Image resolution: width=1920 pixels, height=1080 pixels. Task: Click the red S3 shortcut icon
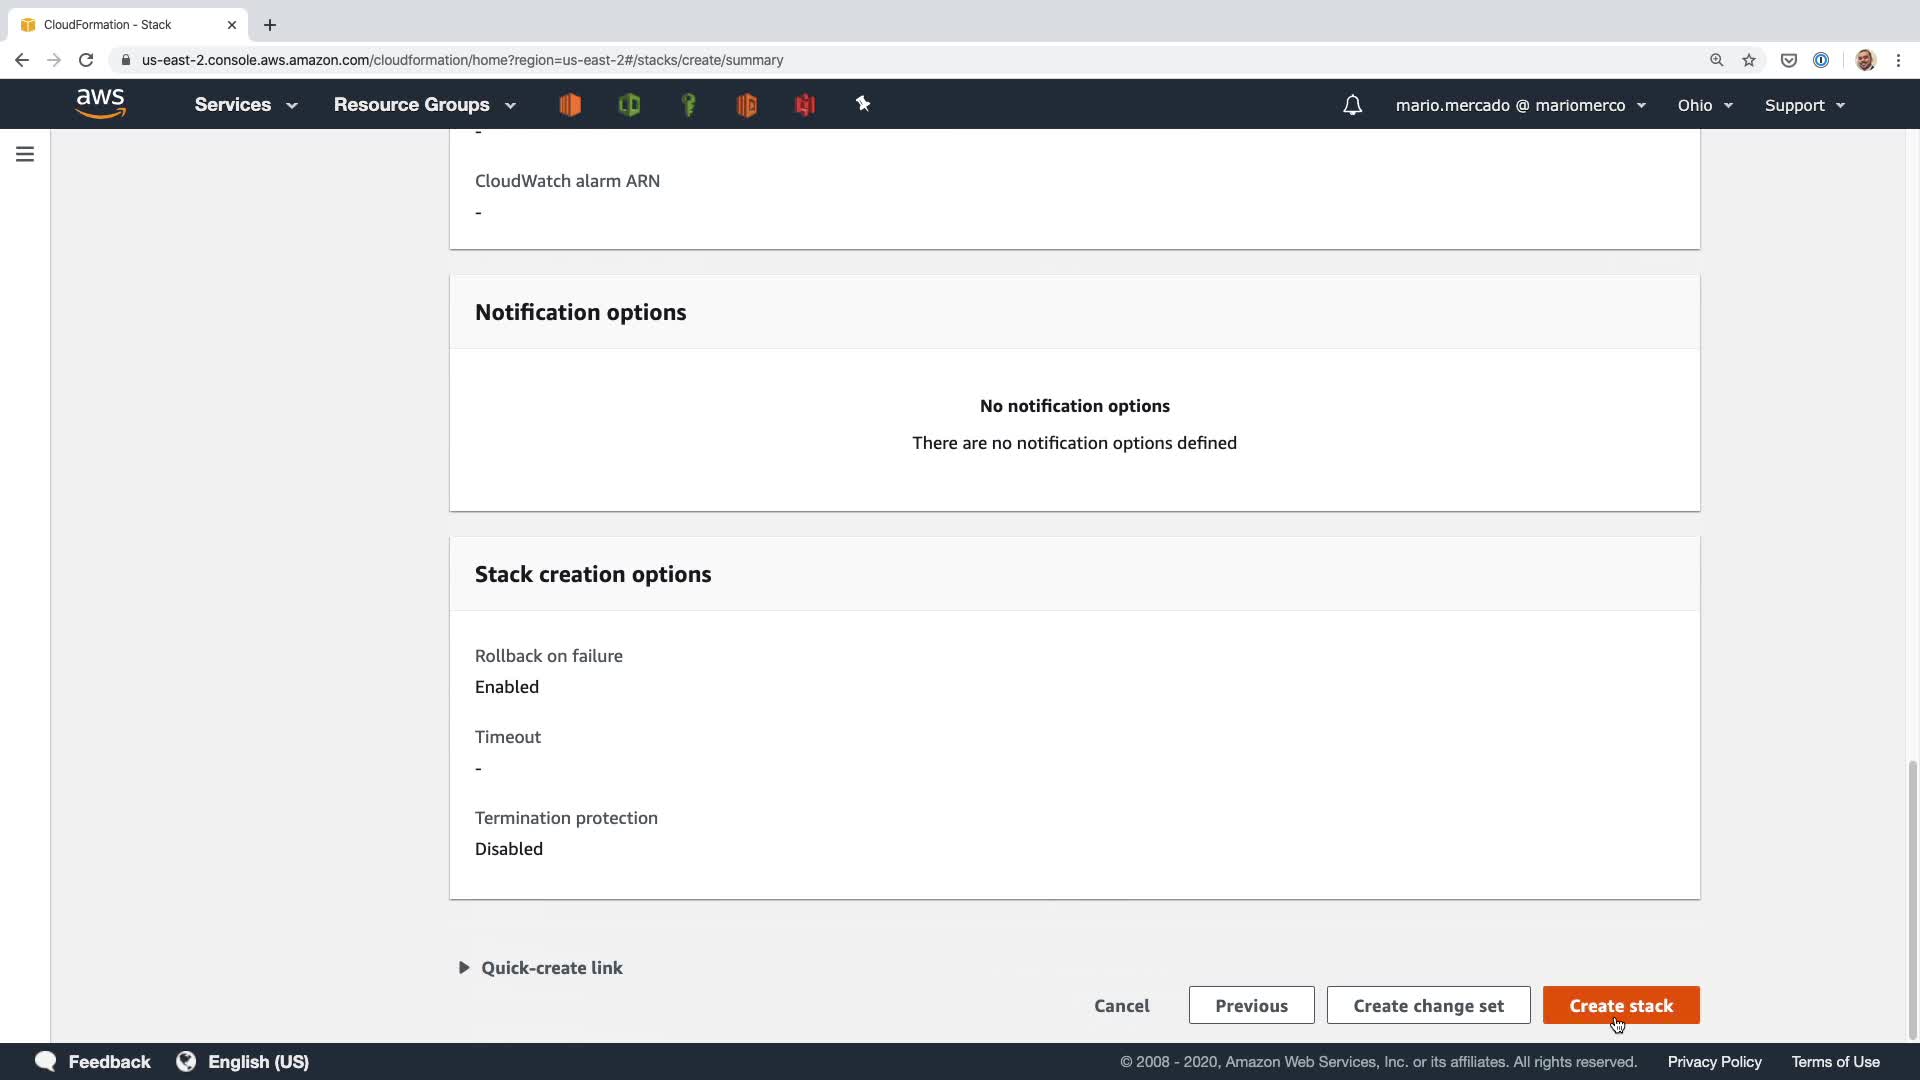pyautogui.click(x=805, y=105)
